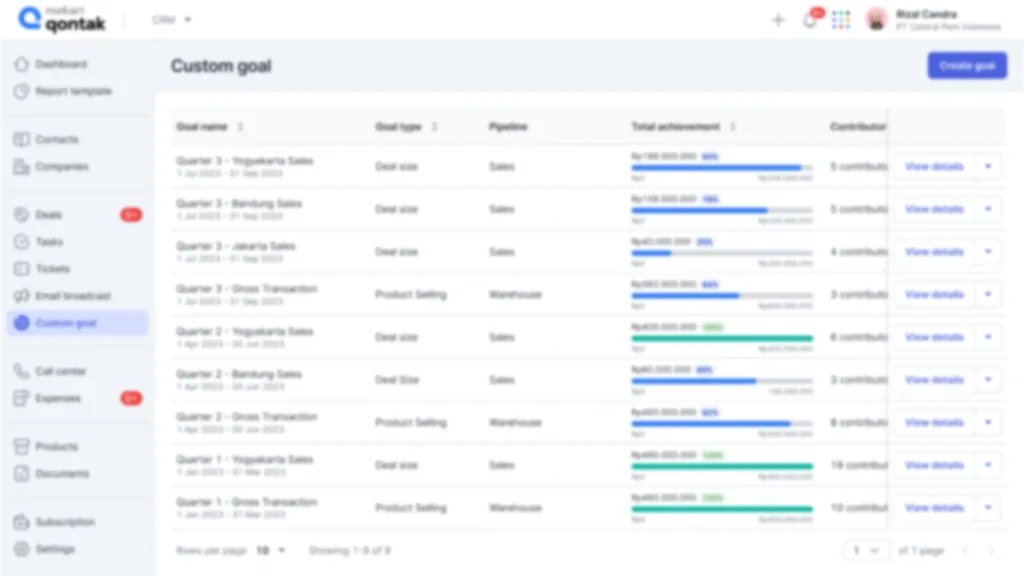The image size is (1024, 576).
Task: Open Call center phone icon
Action: click(x=21, y=371)
